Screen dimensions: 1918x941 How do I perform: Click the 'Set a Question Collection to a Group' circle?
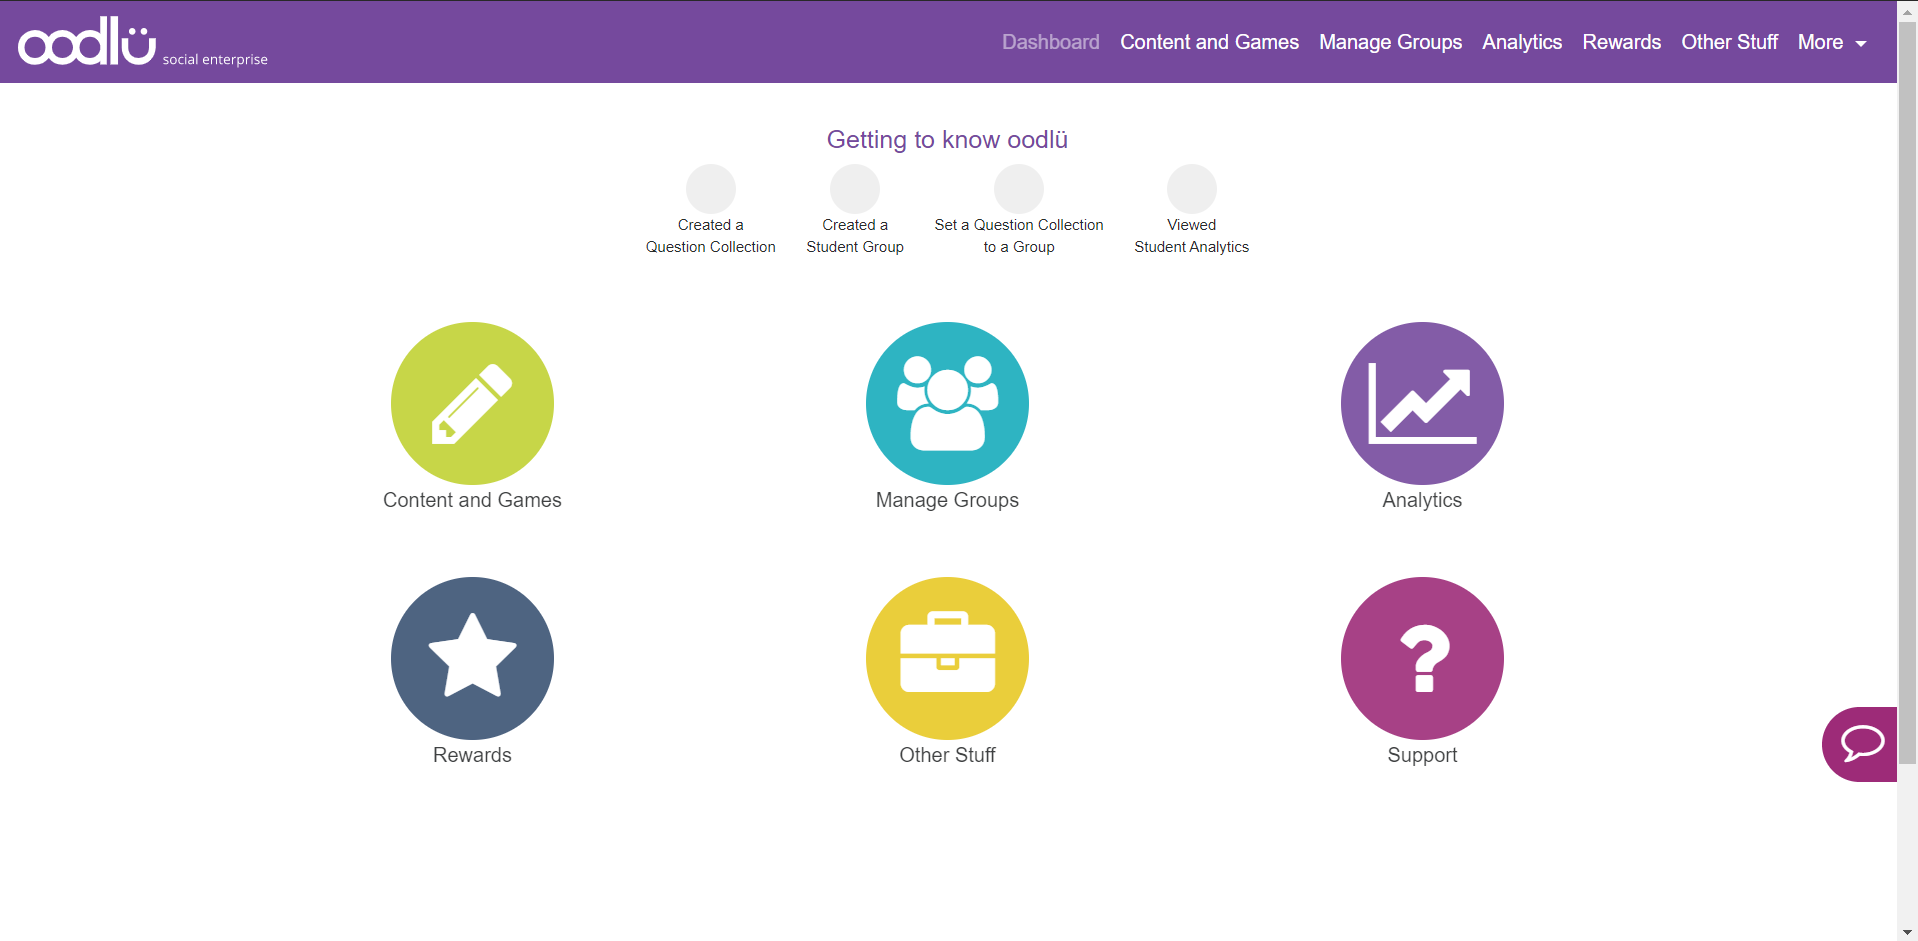[x=1018, y=189]
